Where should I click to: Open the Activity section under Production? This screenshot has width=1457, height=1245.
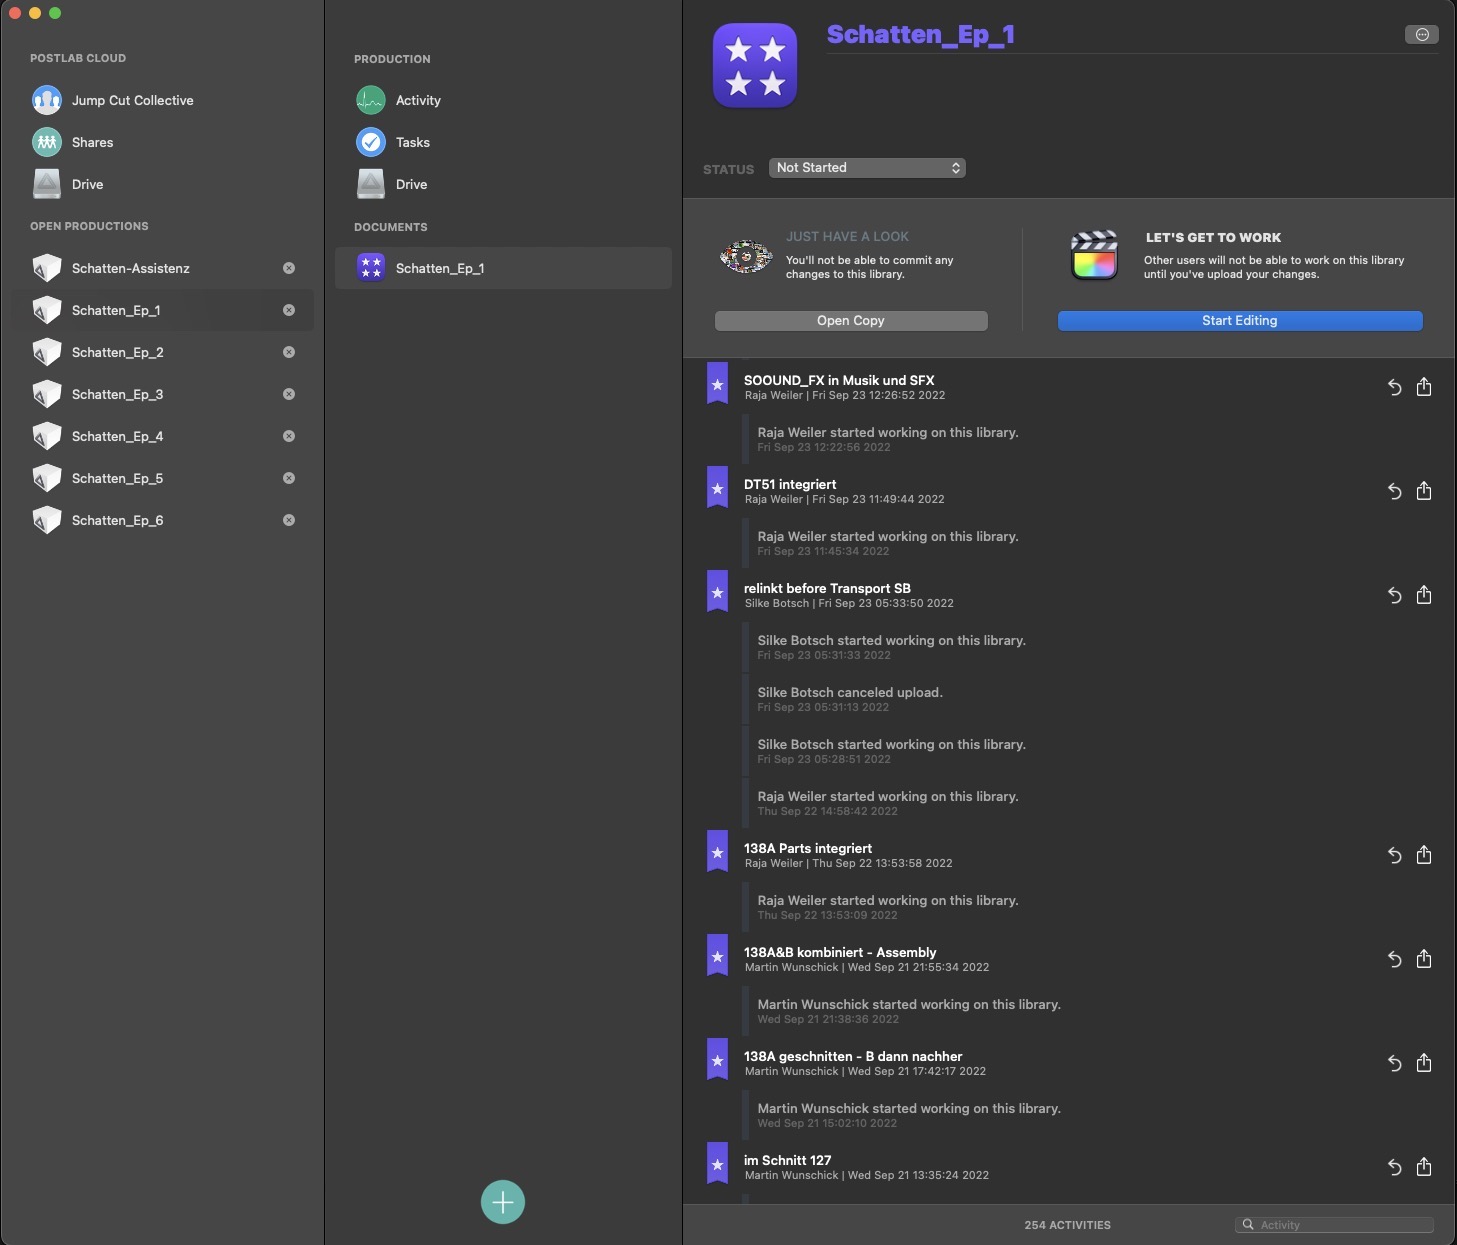click(x=417, y=100)
